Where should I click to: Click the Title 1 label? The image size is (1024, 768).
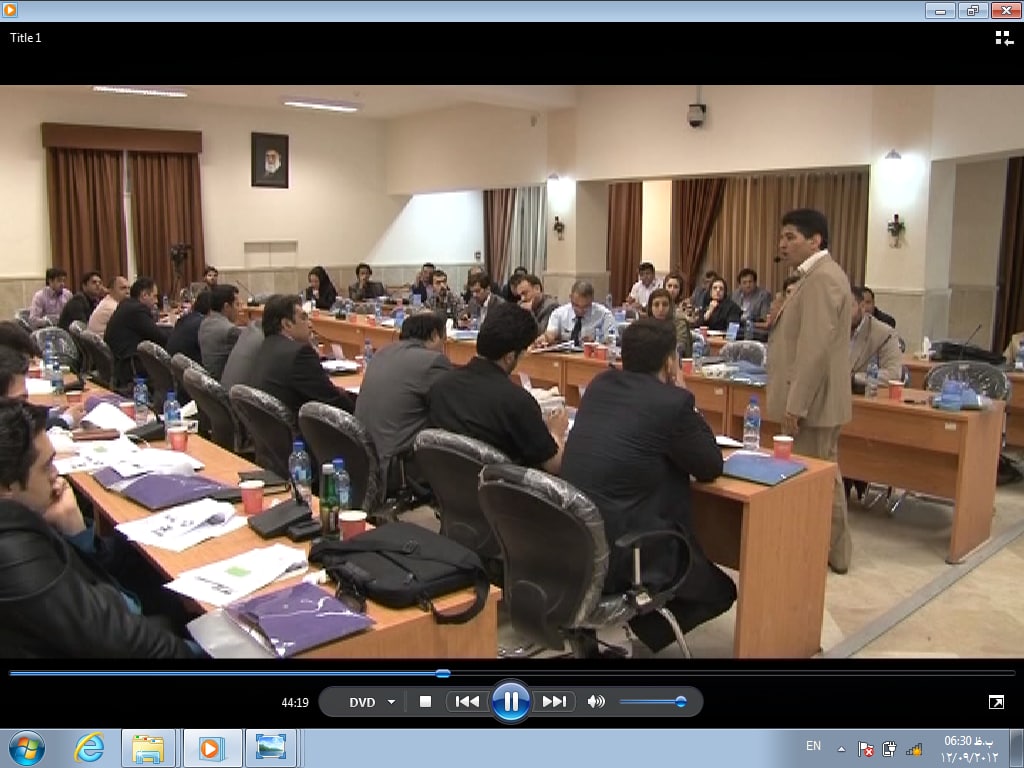coord(25,38)
